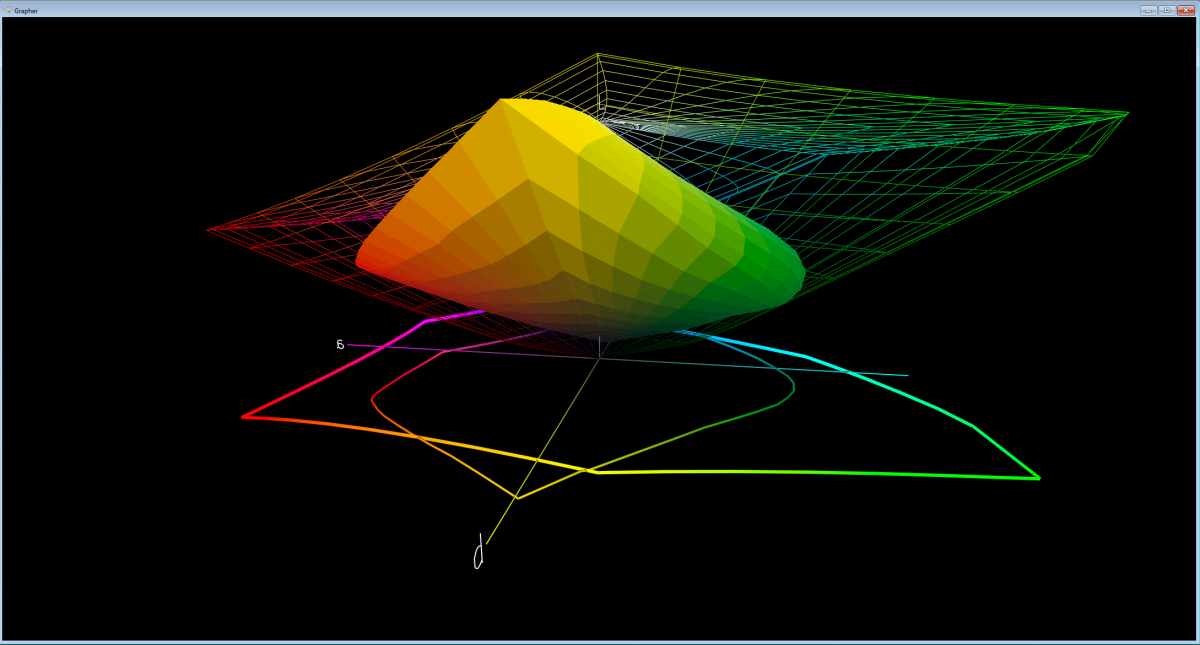Click the Grapher application icon in title bar
The image size is (1200, 645).
(7, 9)
